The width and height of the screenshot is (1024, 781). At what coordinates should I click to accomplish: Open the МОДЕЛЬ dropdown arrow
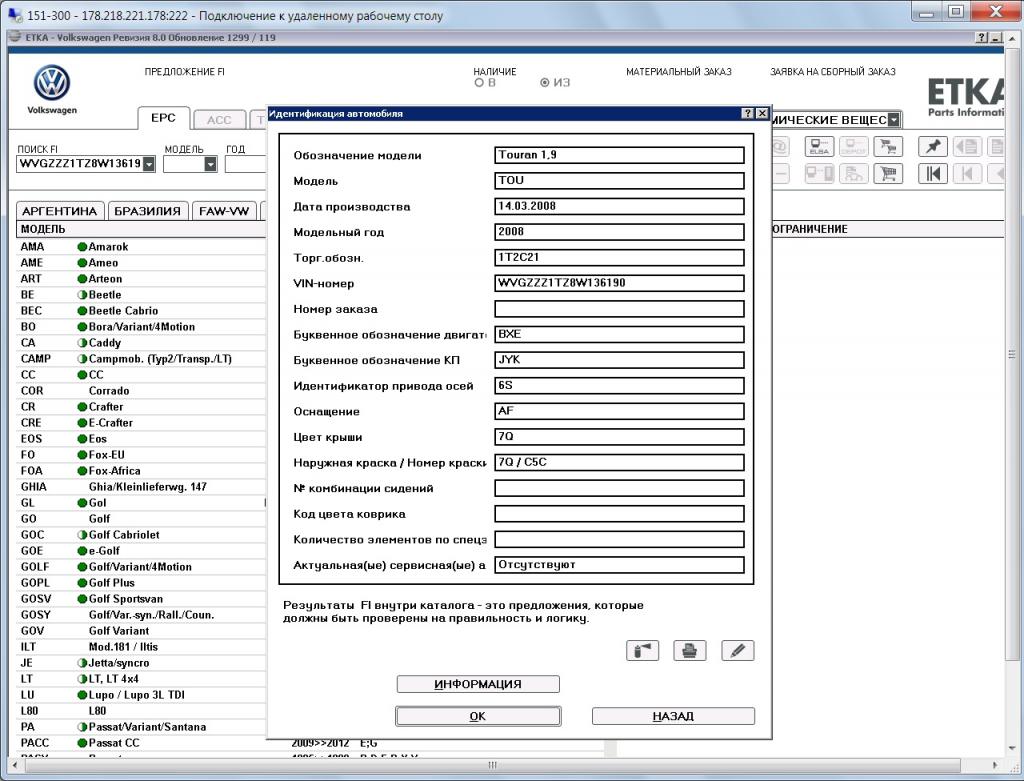[x=210, y=164]
